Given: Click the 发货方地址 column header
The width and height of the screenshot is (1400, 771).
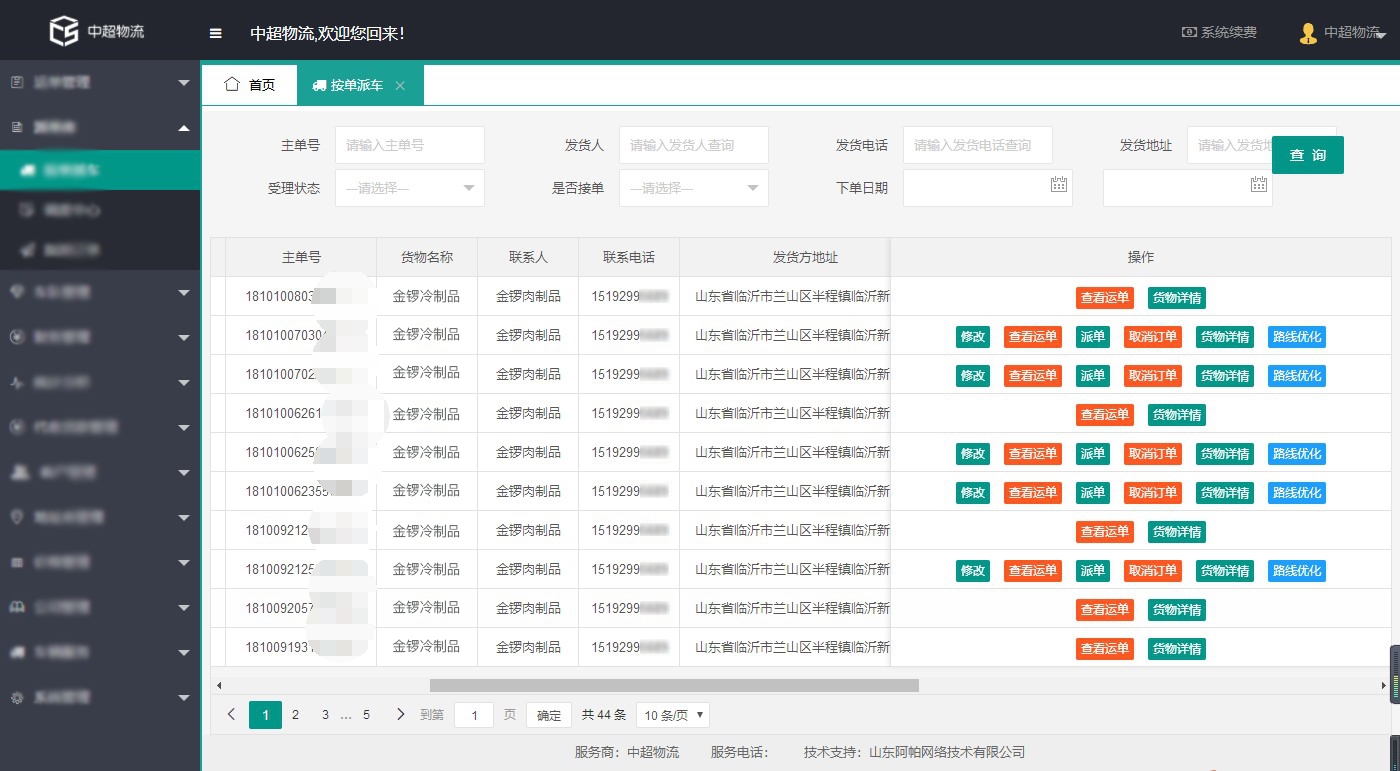Looking at the screenshot, I should (805, 258).
